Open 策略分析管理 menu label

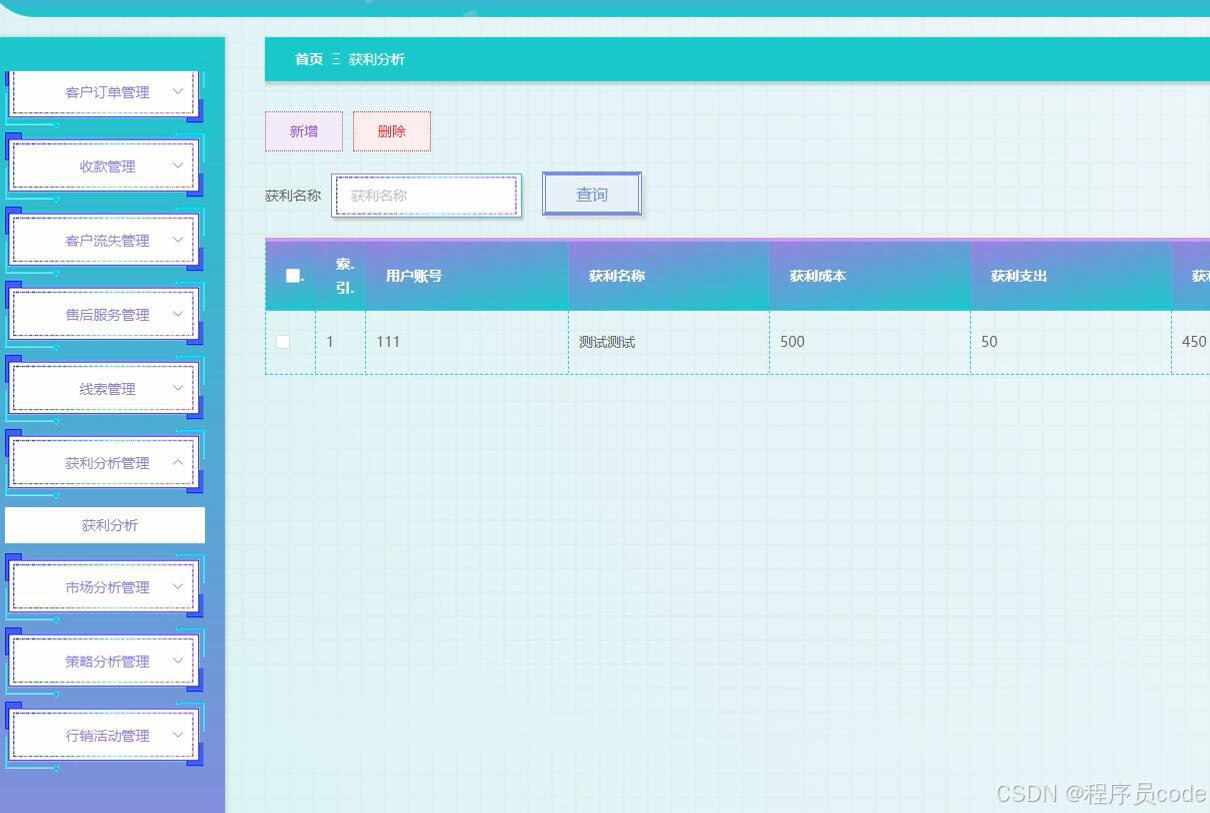point(107,661)
